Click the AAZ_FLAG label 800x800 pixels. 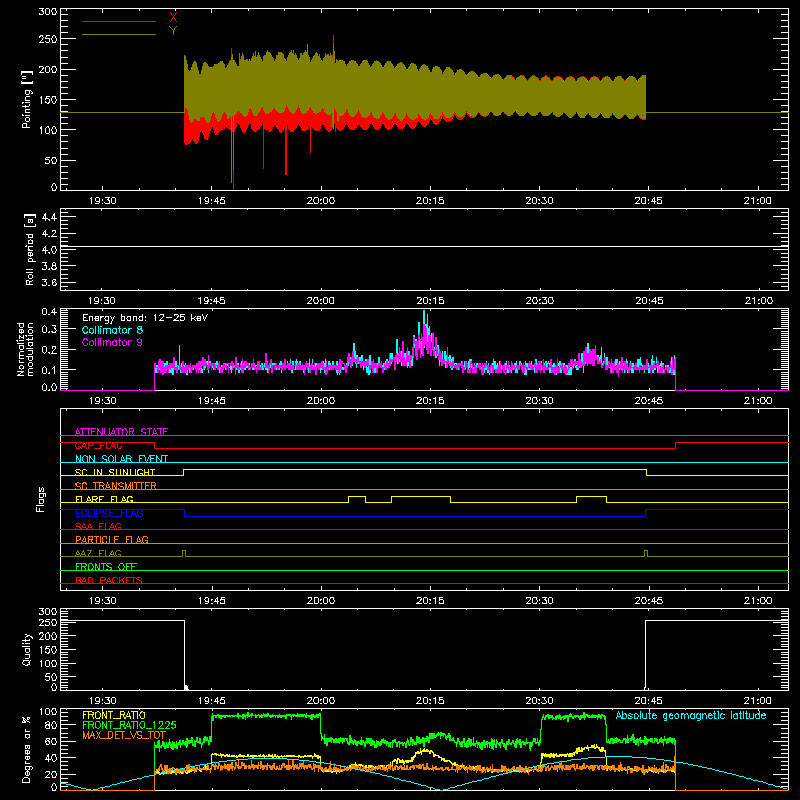[98, 553]
